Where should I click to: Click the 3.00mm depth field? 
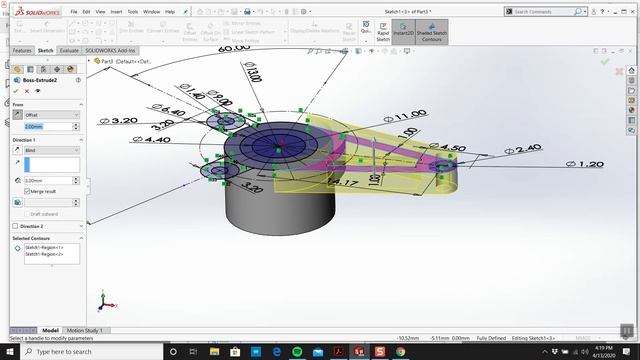click(48, 180)
